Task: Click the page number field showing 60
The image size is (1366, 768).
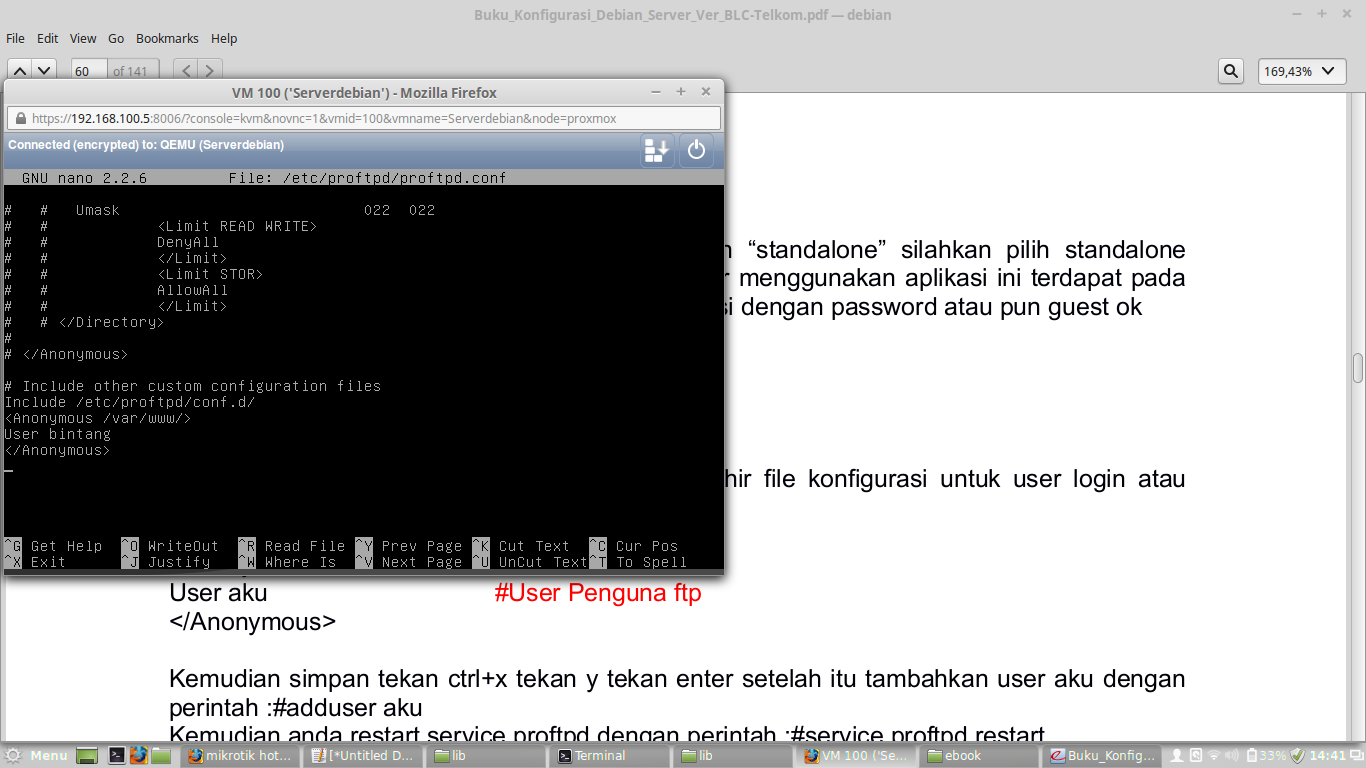Action: click(89, 71)
